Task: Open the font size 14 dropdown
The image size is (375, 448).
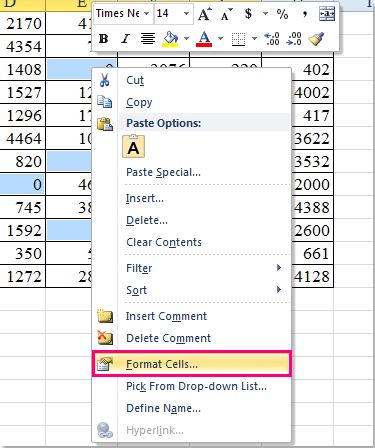Action: click(186, 14)
